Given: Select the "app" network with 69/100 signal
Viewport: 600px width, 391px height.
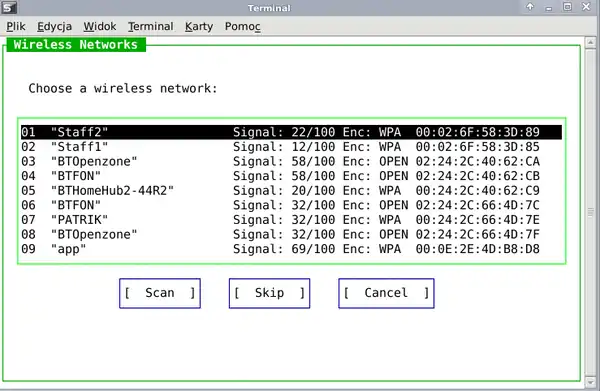Looking at the screenshot, I should [291, 249].
